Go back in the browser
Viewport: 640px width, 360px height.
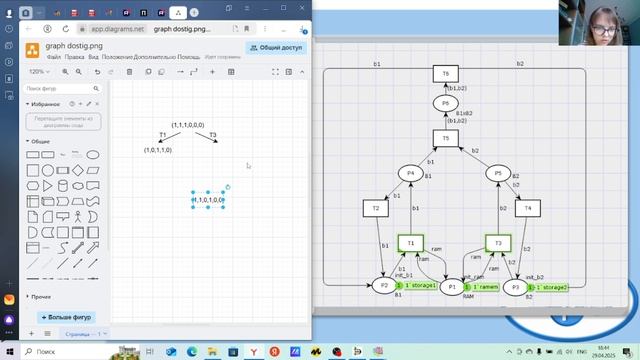(29, 29)
